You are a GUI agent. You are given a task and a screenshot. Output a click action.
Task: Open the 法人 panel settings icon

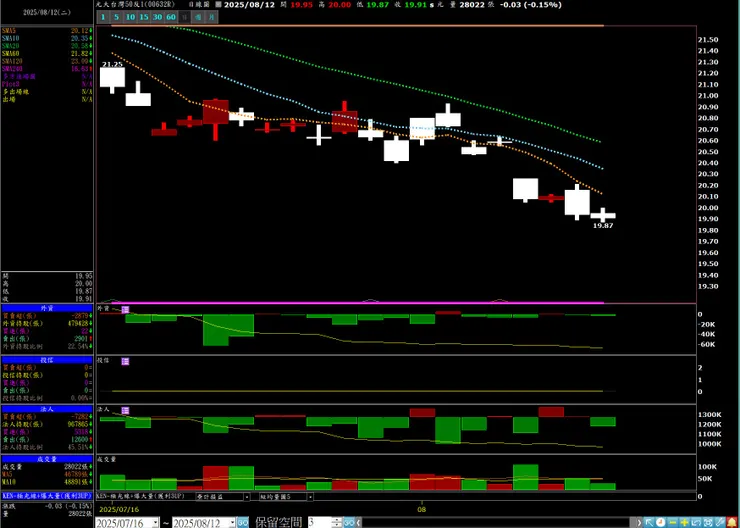point(126,411)
